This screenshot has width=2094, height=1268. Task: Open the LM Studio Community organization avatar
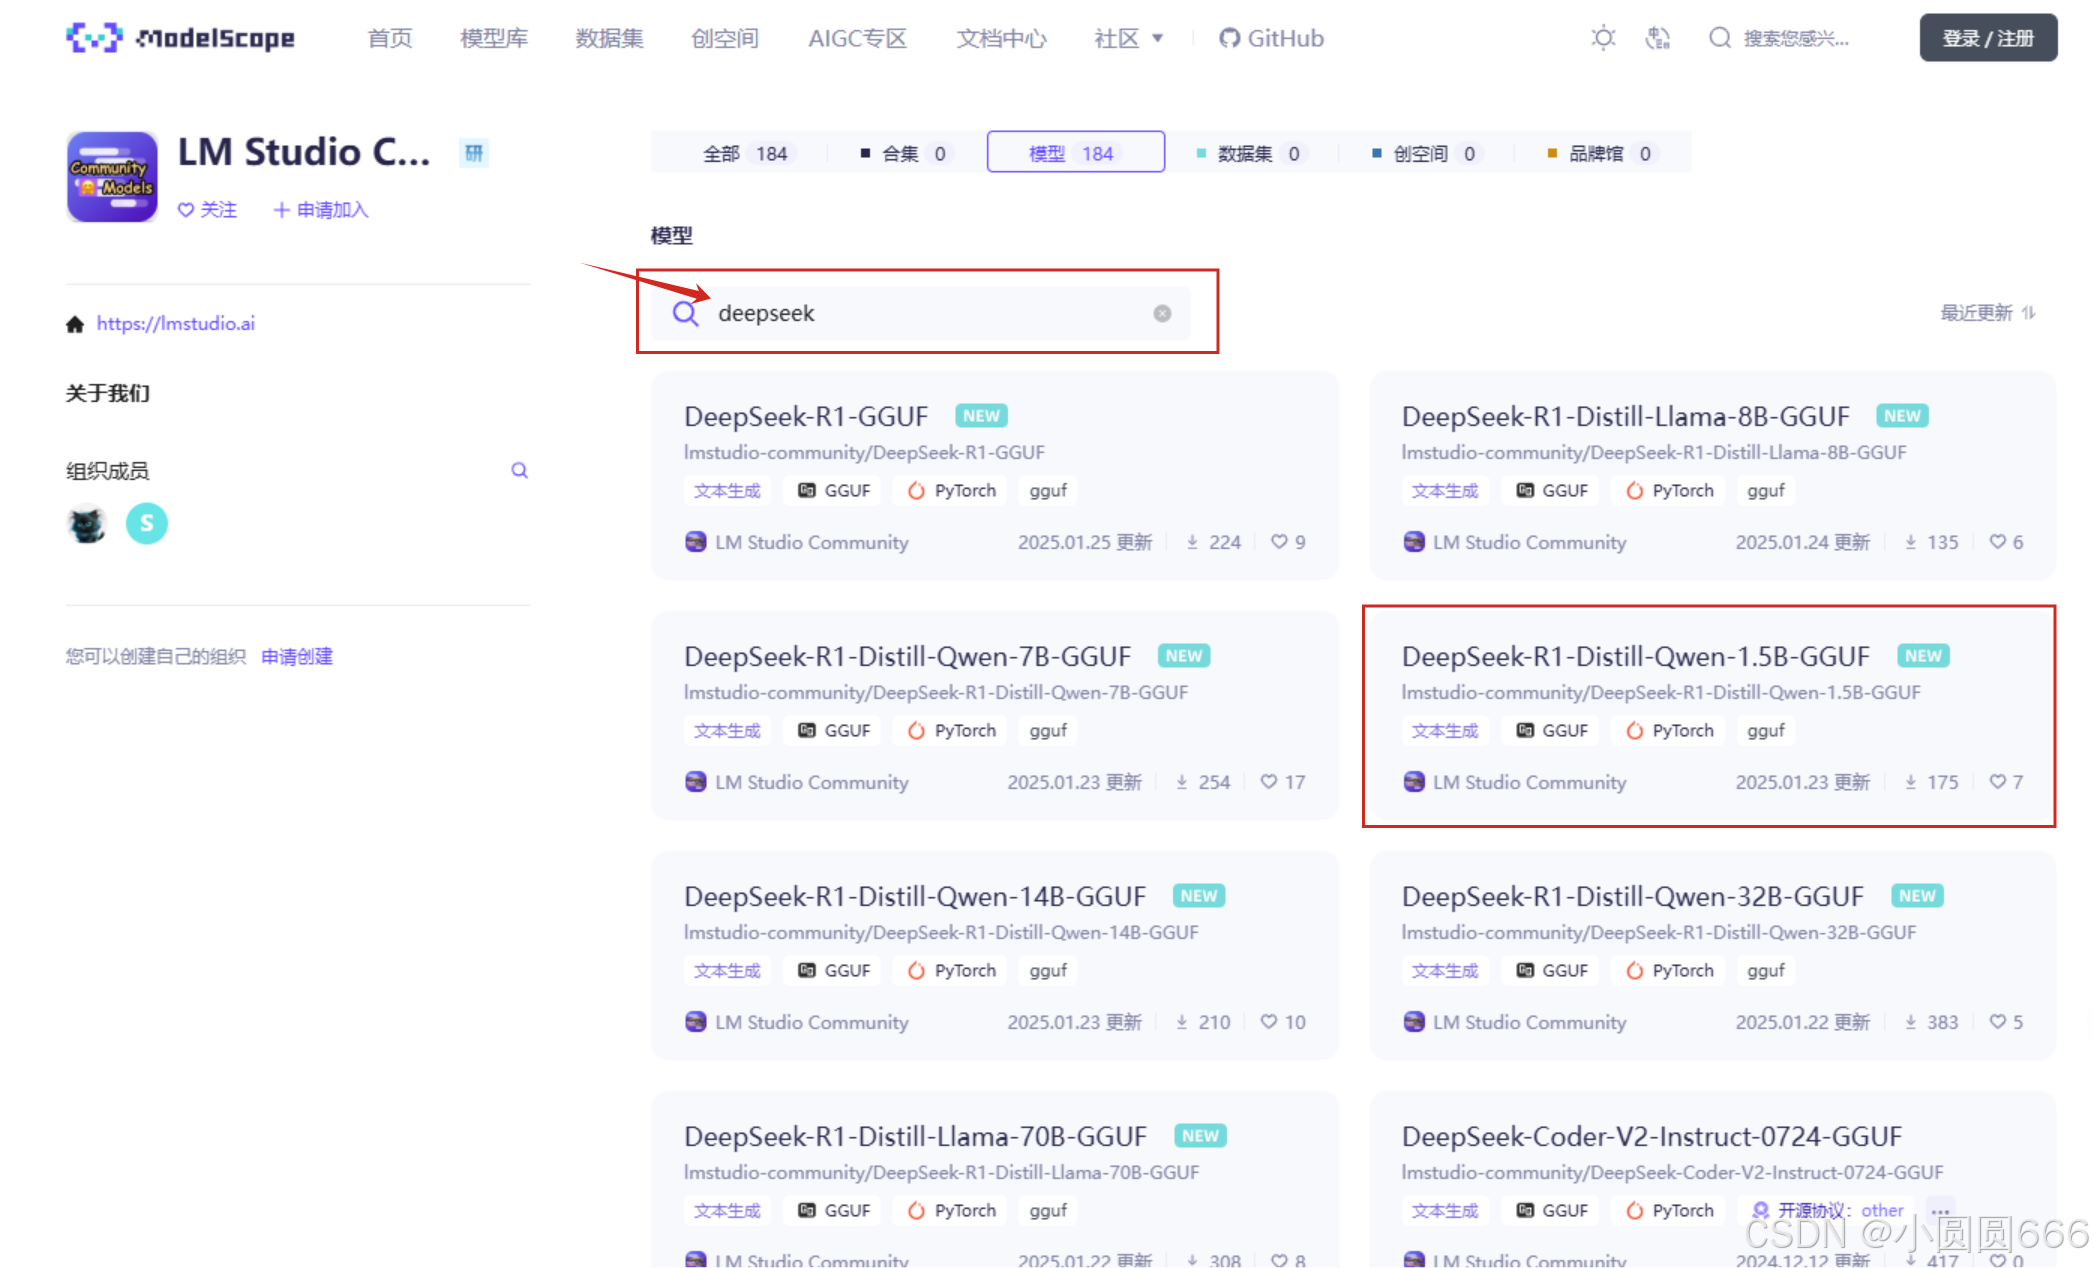(112, 176)
